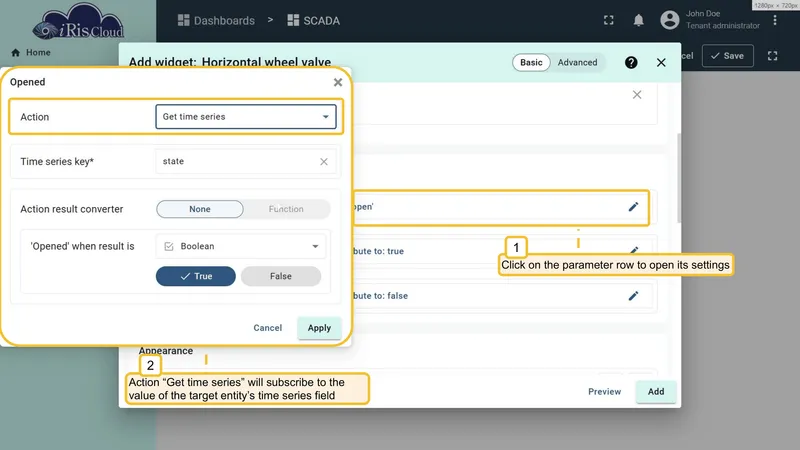
Task: Open the Boolean result type dropdown
Action: click(241, 246)
